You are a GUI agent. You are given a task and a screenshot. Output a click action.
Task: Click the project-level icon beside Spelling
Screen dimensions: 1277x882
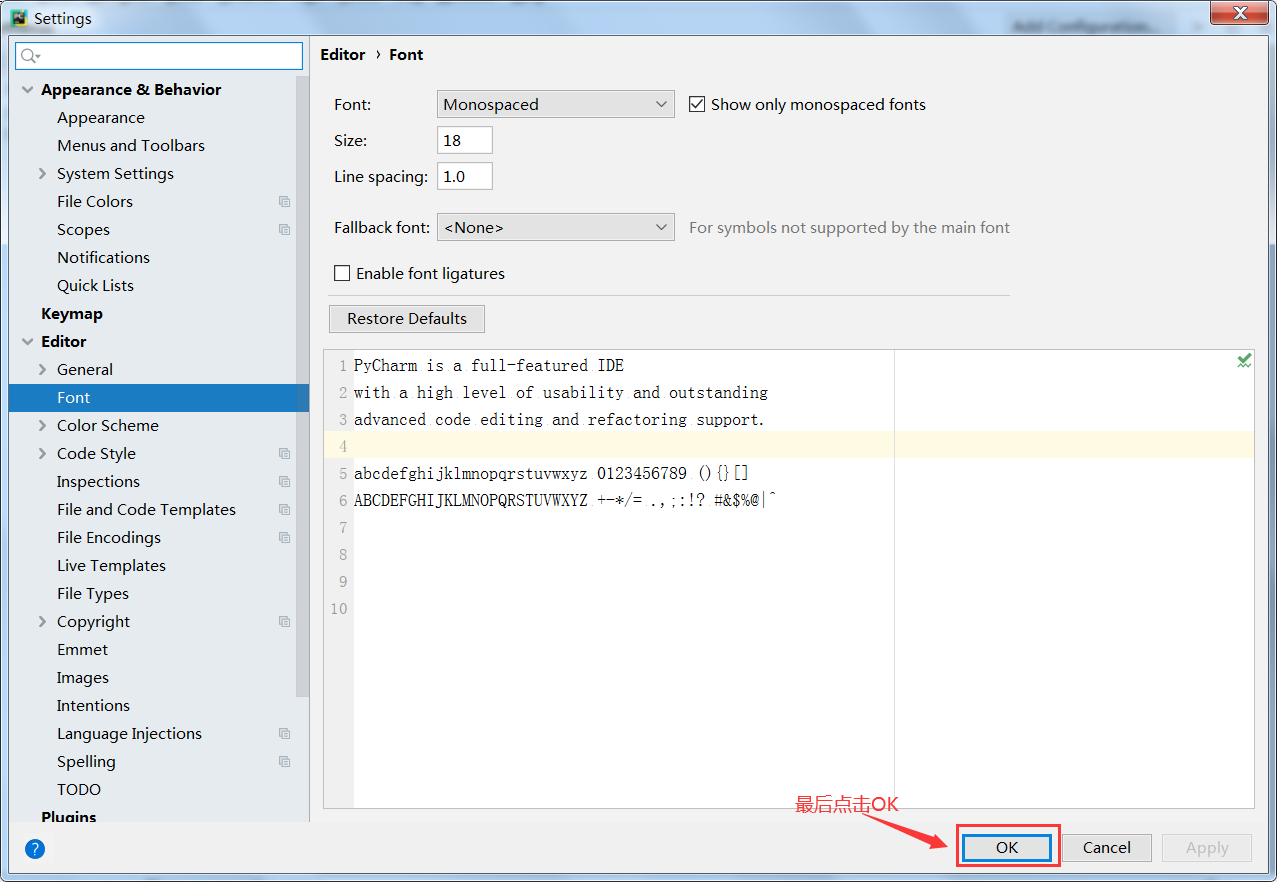[x=285, y=761]
